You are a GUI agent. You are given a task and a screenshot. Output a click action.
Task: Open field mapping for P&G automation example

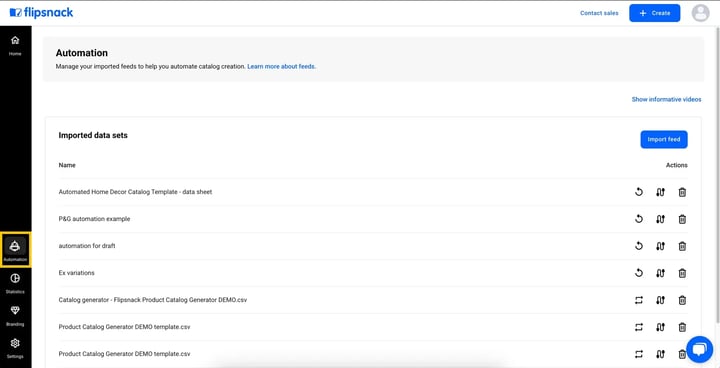coord(660,219)
